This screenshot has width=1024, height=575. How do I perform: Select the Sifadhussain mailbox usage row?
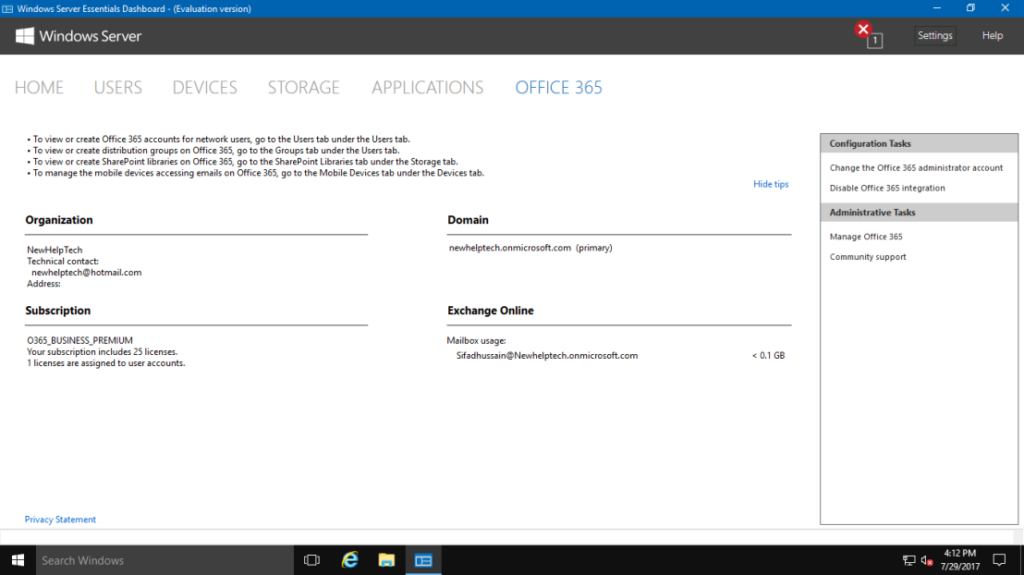coord(619,355)
